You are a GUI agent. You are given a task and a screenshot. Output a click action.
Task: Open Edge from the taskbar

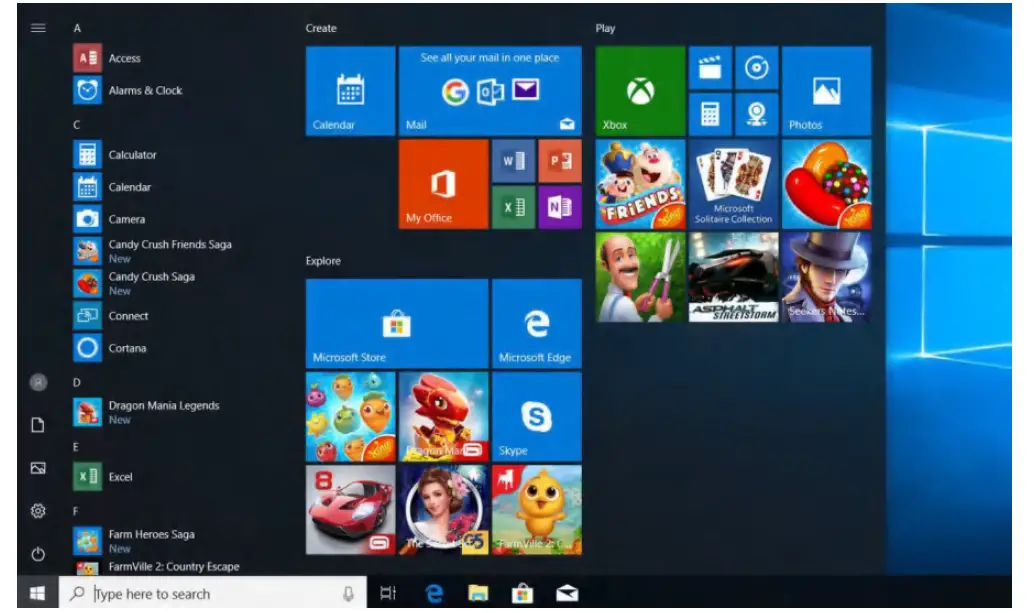pos(434,593)
